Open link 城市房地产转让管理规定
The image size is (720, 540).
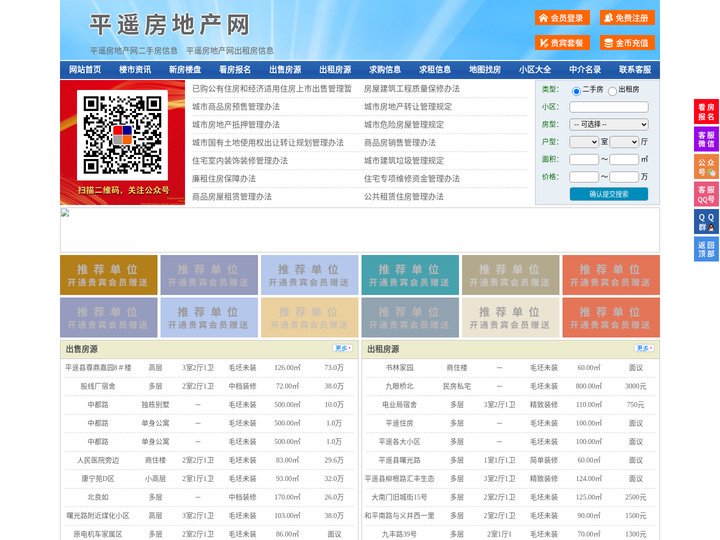[408, 107]
